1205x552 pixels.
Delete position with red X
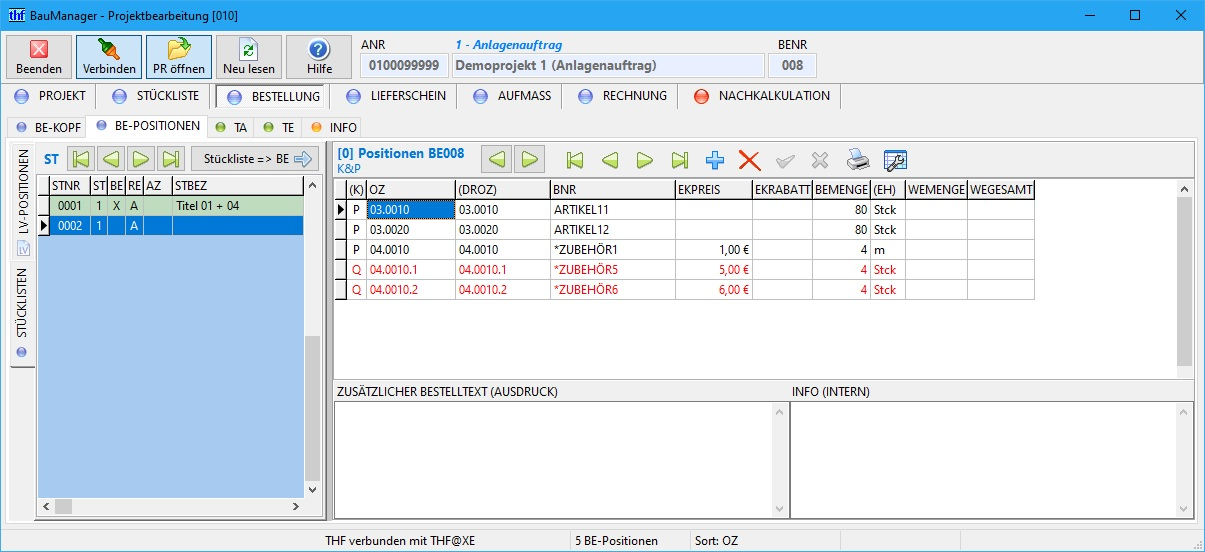tap(749, 160)
